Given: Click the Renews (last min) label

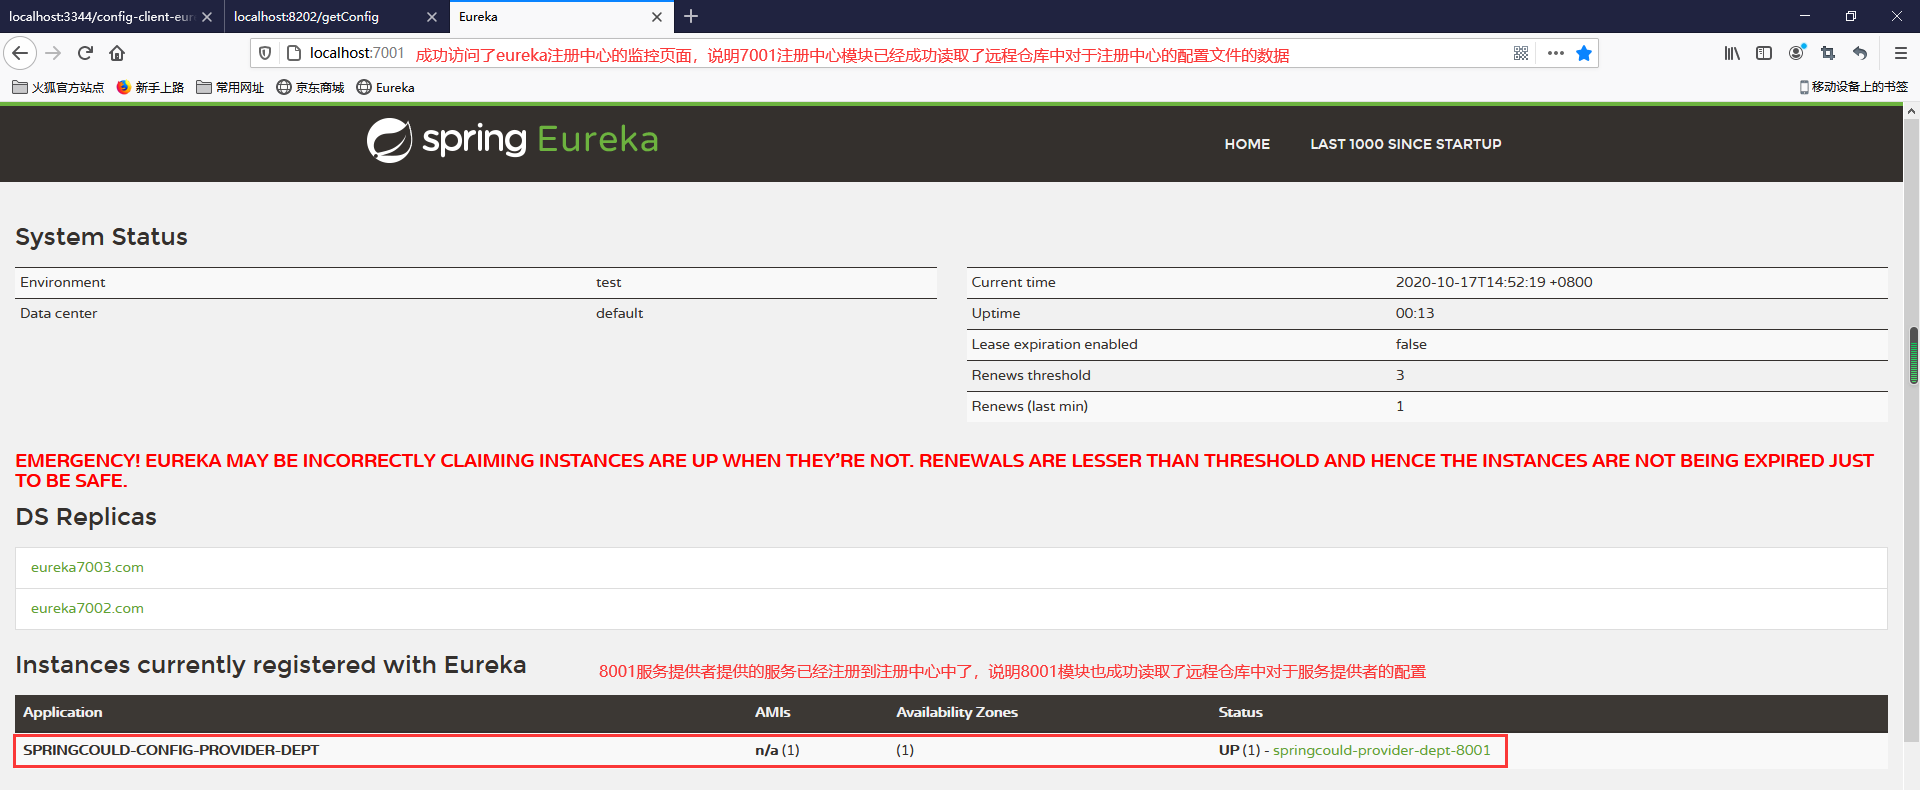Looking at the screenshot, I should 1029,406.
